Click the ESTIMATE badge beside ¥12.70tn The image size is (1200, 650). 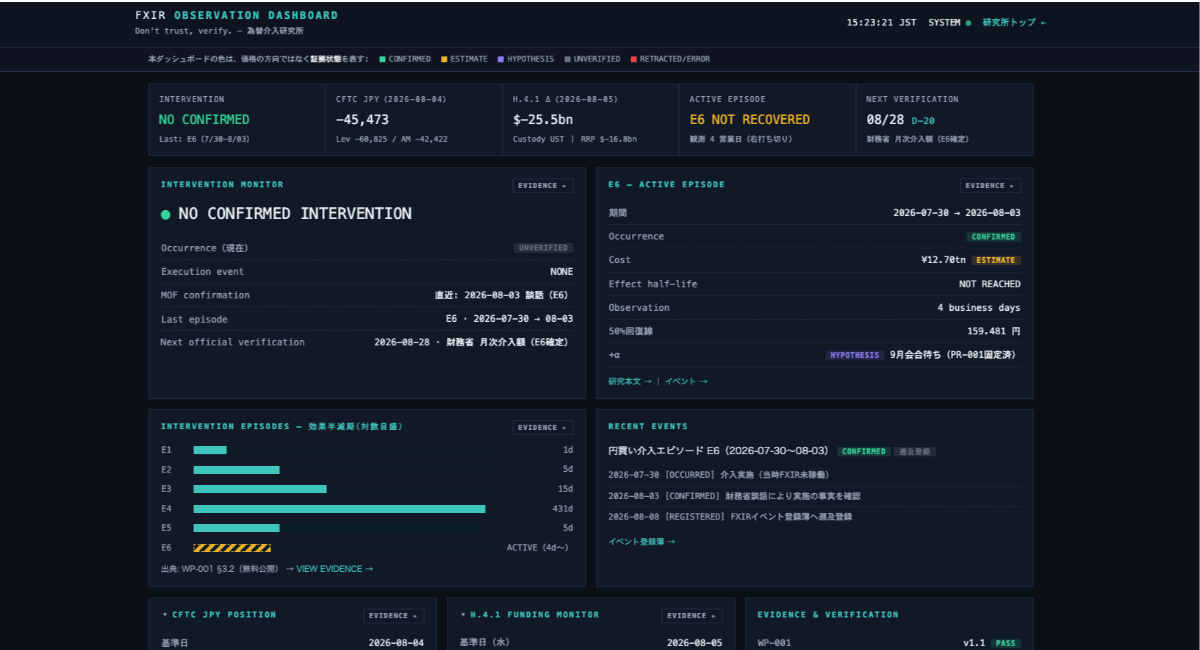click(x=997, y=260)
